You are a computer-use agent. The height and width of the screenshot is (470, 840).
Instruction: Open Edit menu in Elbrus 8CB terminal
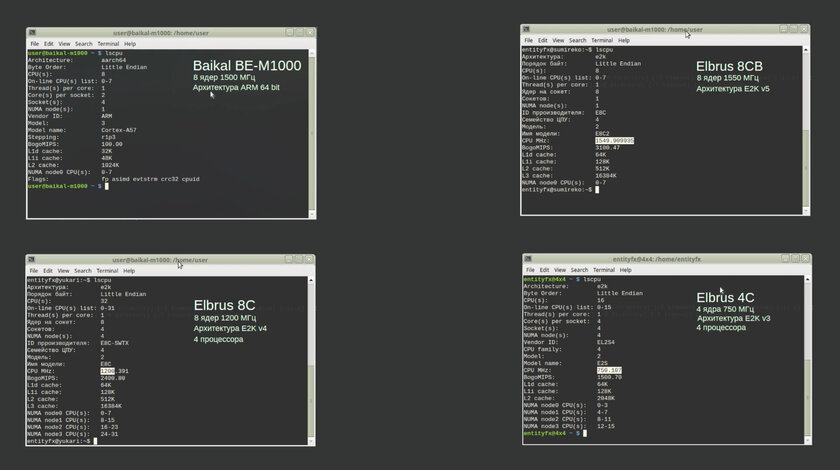(543, 40)
